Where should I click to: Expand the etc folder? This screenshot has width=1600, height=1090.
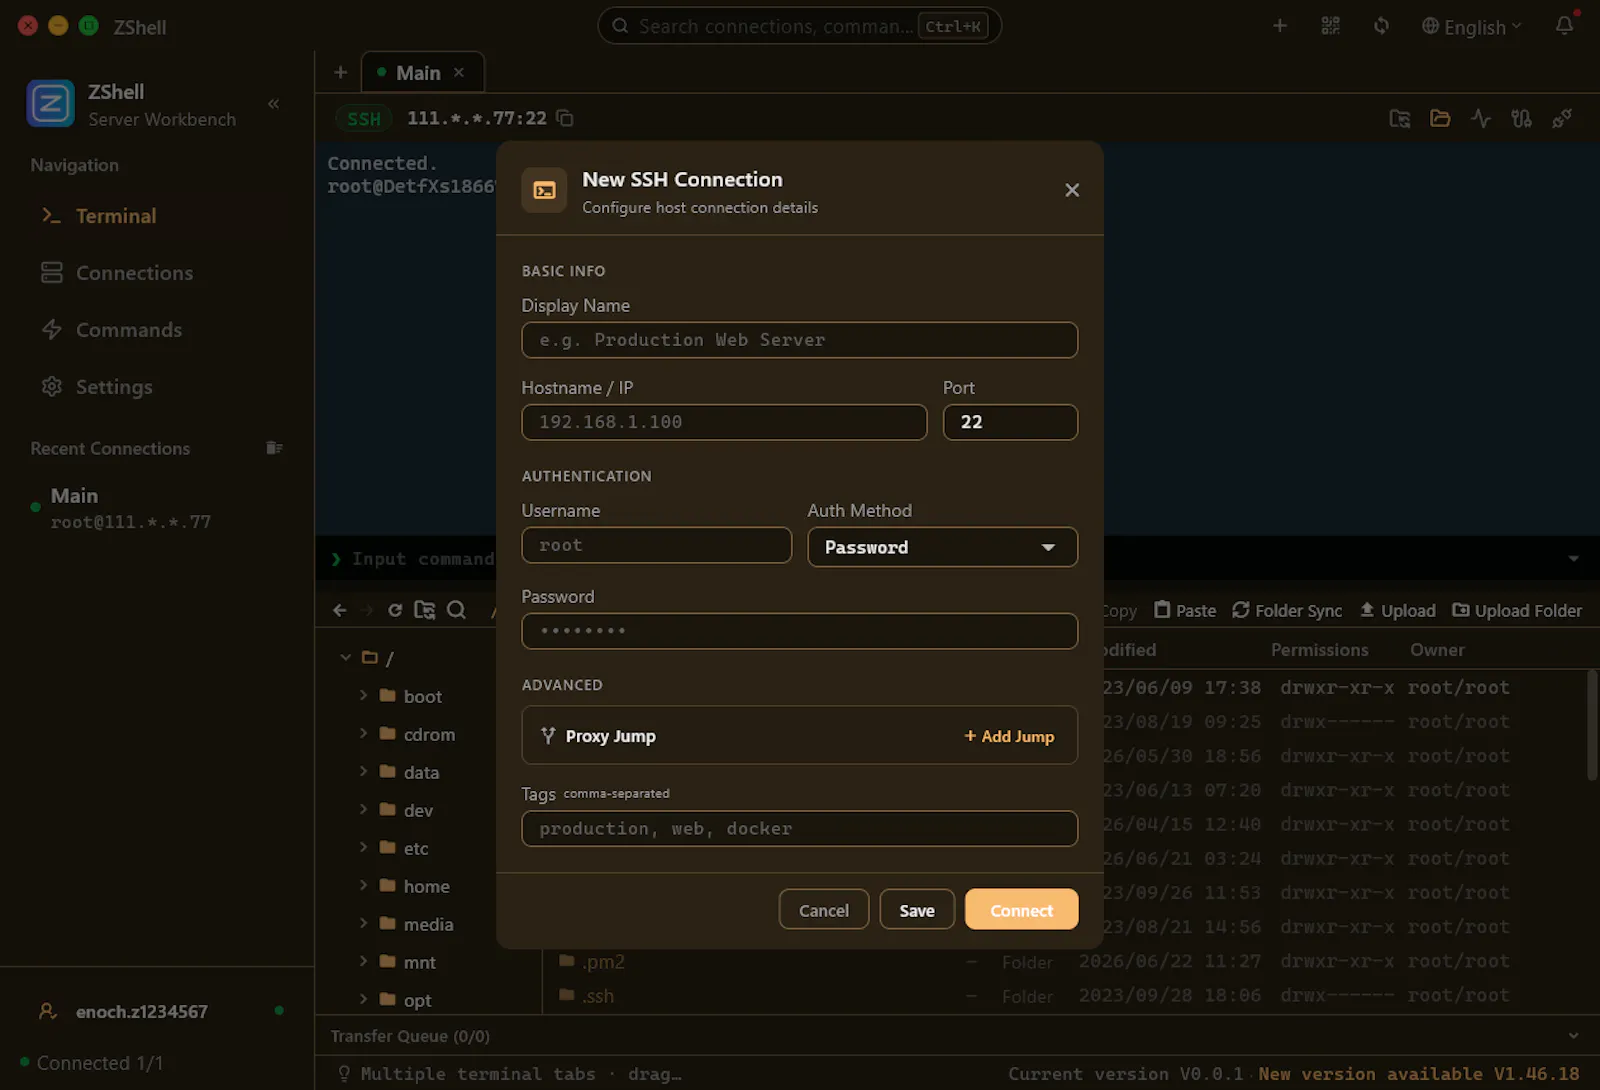(x=363, y=847)
